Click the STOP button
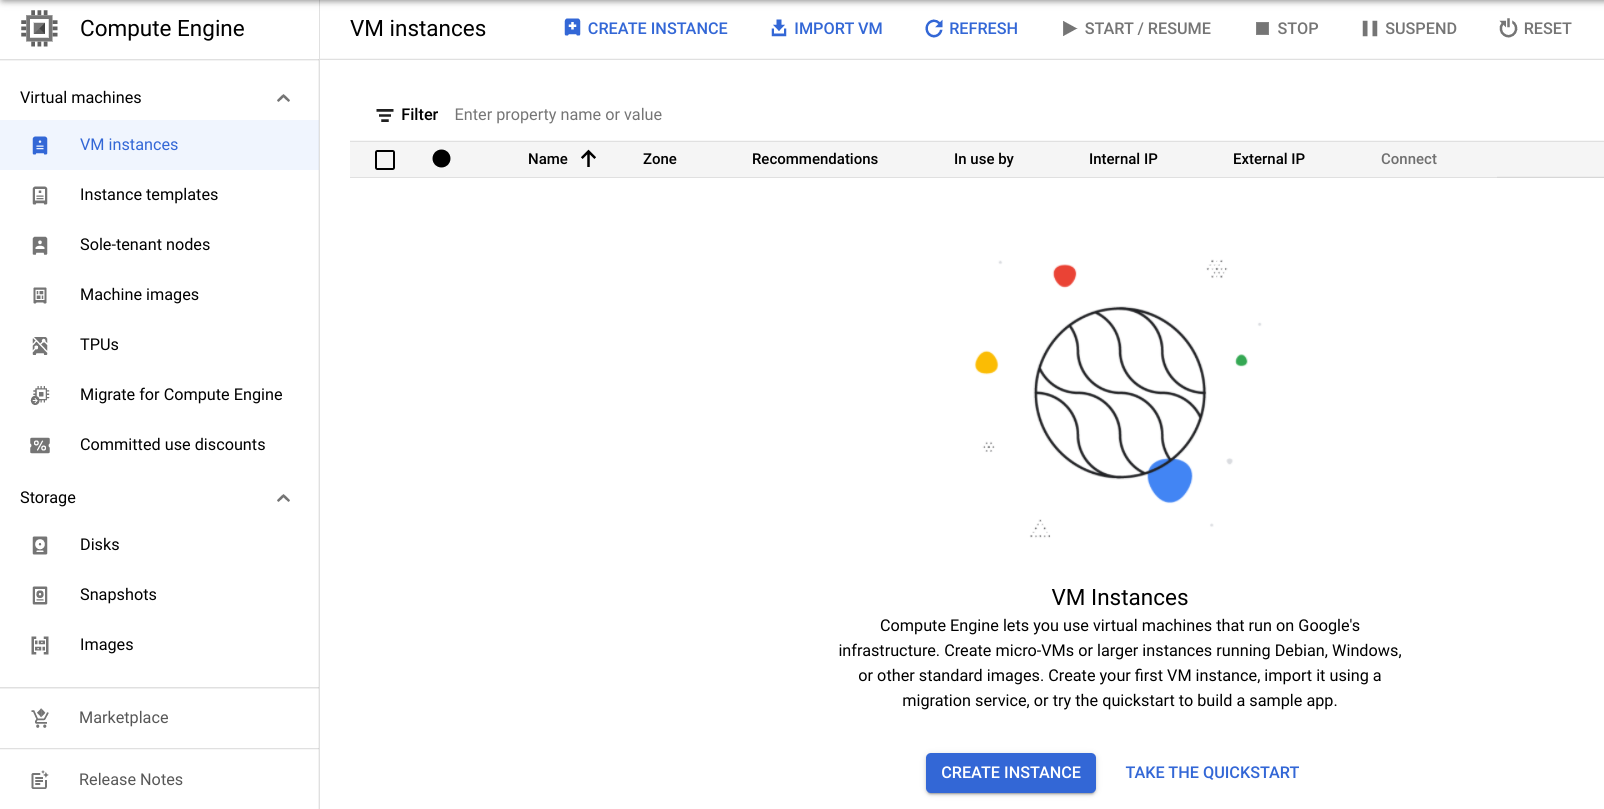1604x809 pixels. 1287,28
